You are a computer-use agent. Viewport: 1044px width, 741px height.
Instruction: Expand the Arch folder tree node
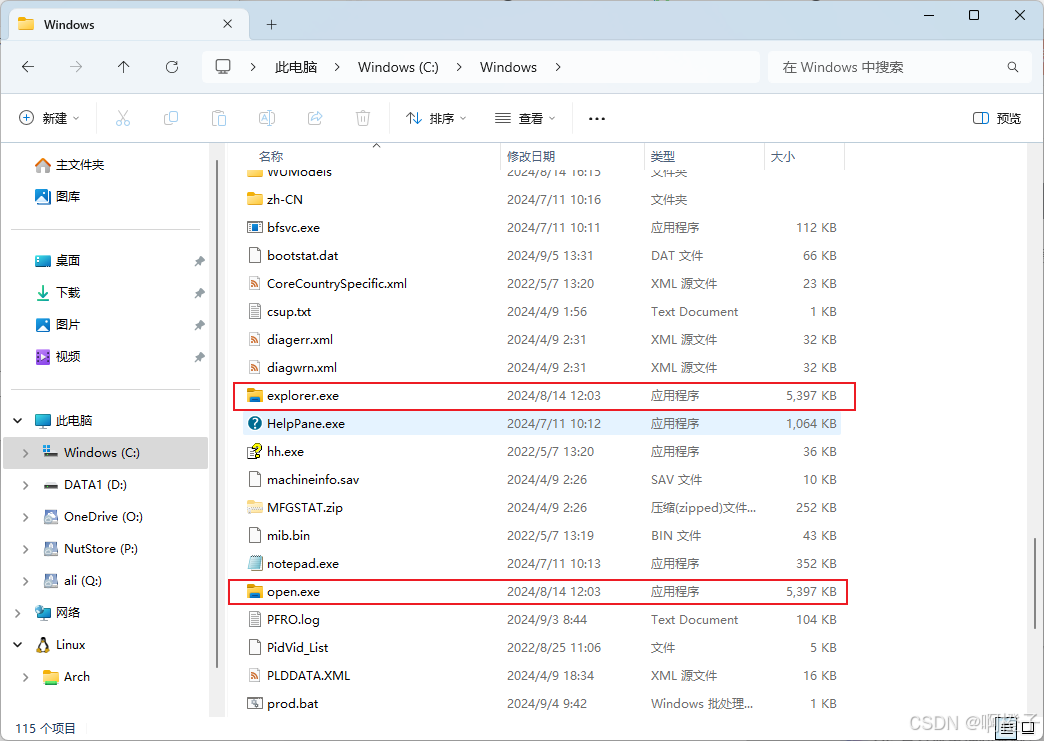[25, 676]
